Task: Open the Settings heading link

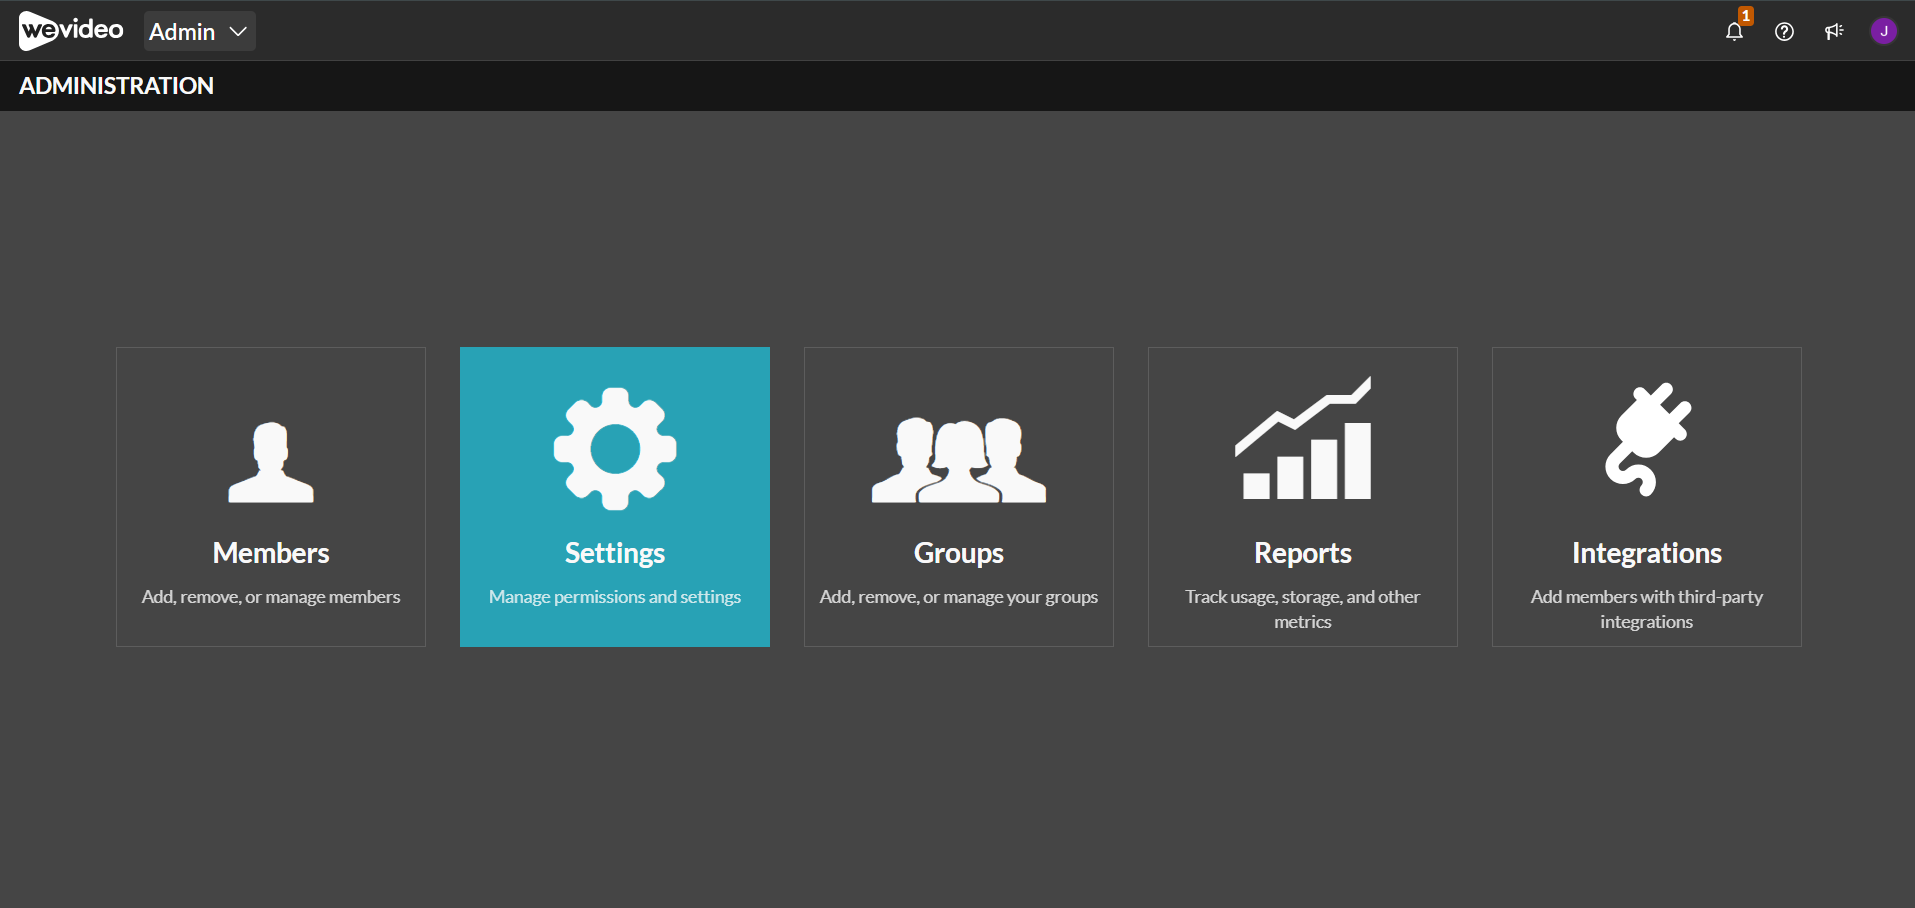Action: [615, 553]
